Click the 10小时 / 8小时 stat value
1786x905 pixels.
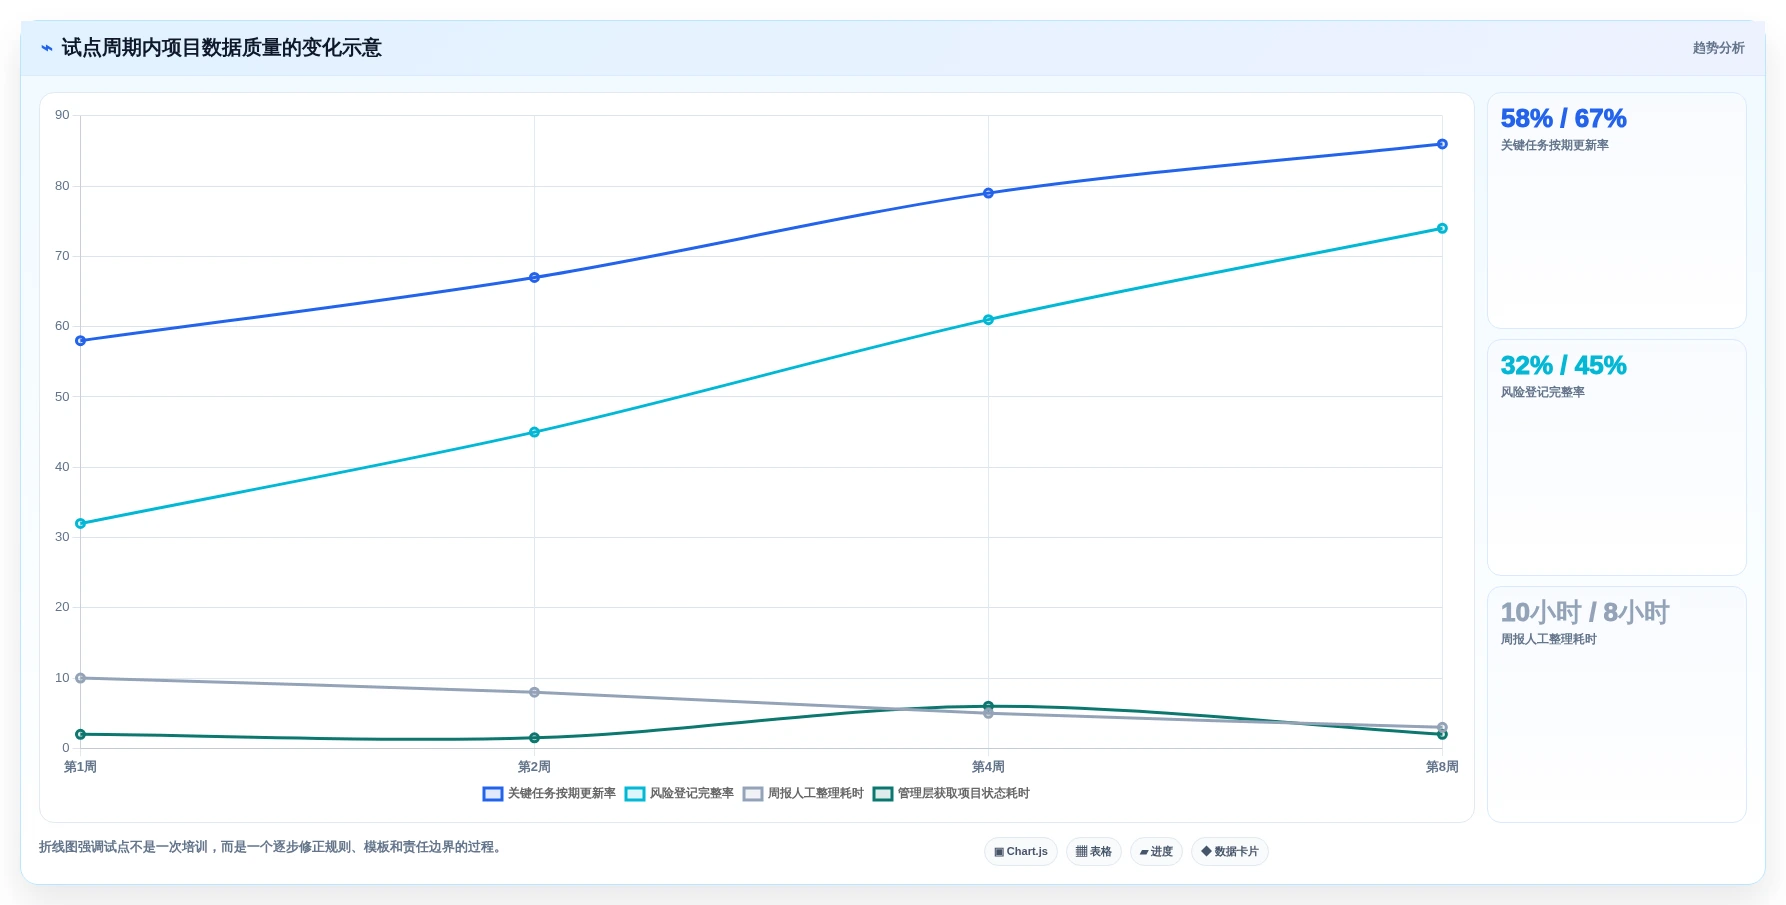1585,613
